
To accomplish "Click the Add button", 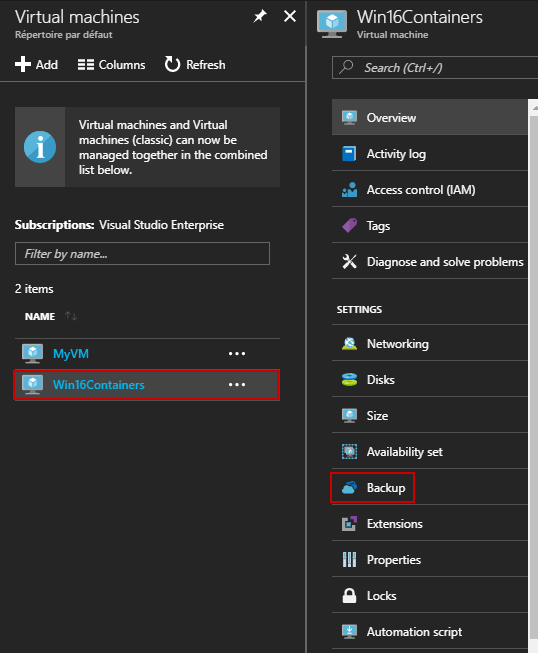I will (x=36, y=65).
